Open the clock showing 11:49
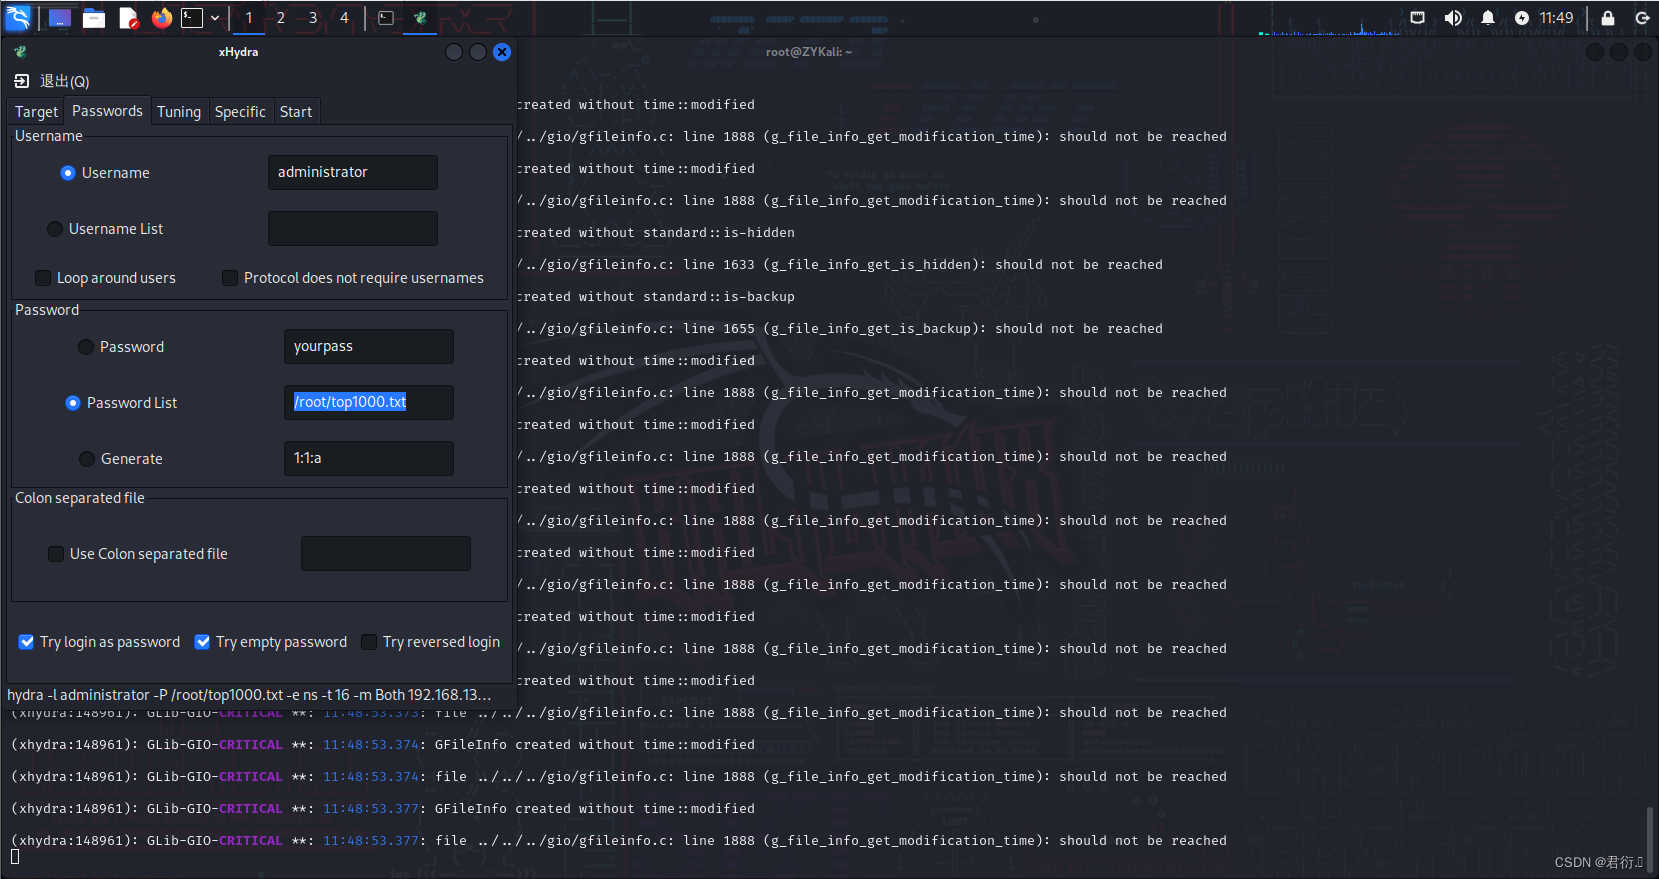Image resolution: width=1659 pixels, height=879 pixels. 1556,18
